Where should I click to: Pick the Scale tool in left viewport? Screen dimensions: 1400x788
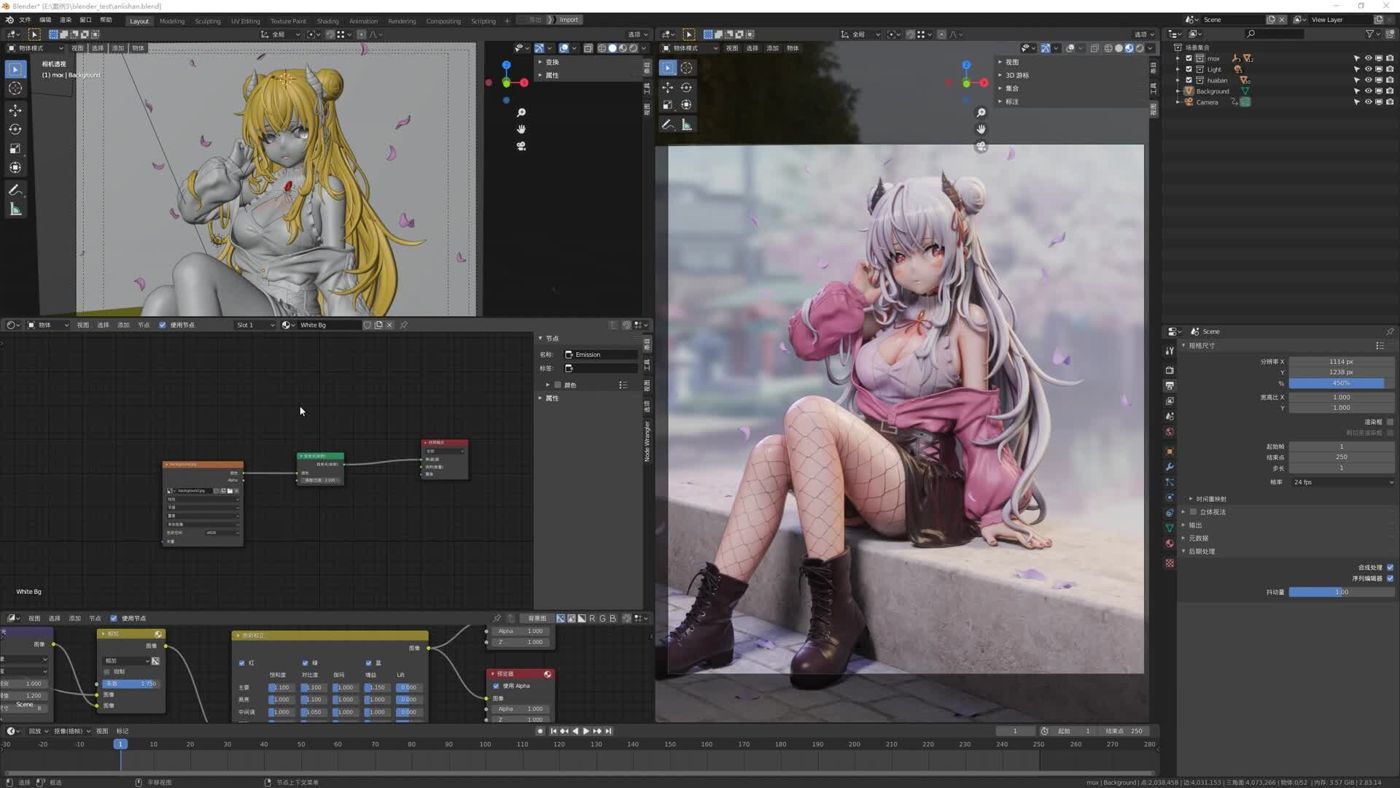click(x=15, y=148)
